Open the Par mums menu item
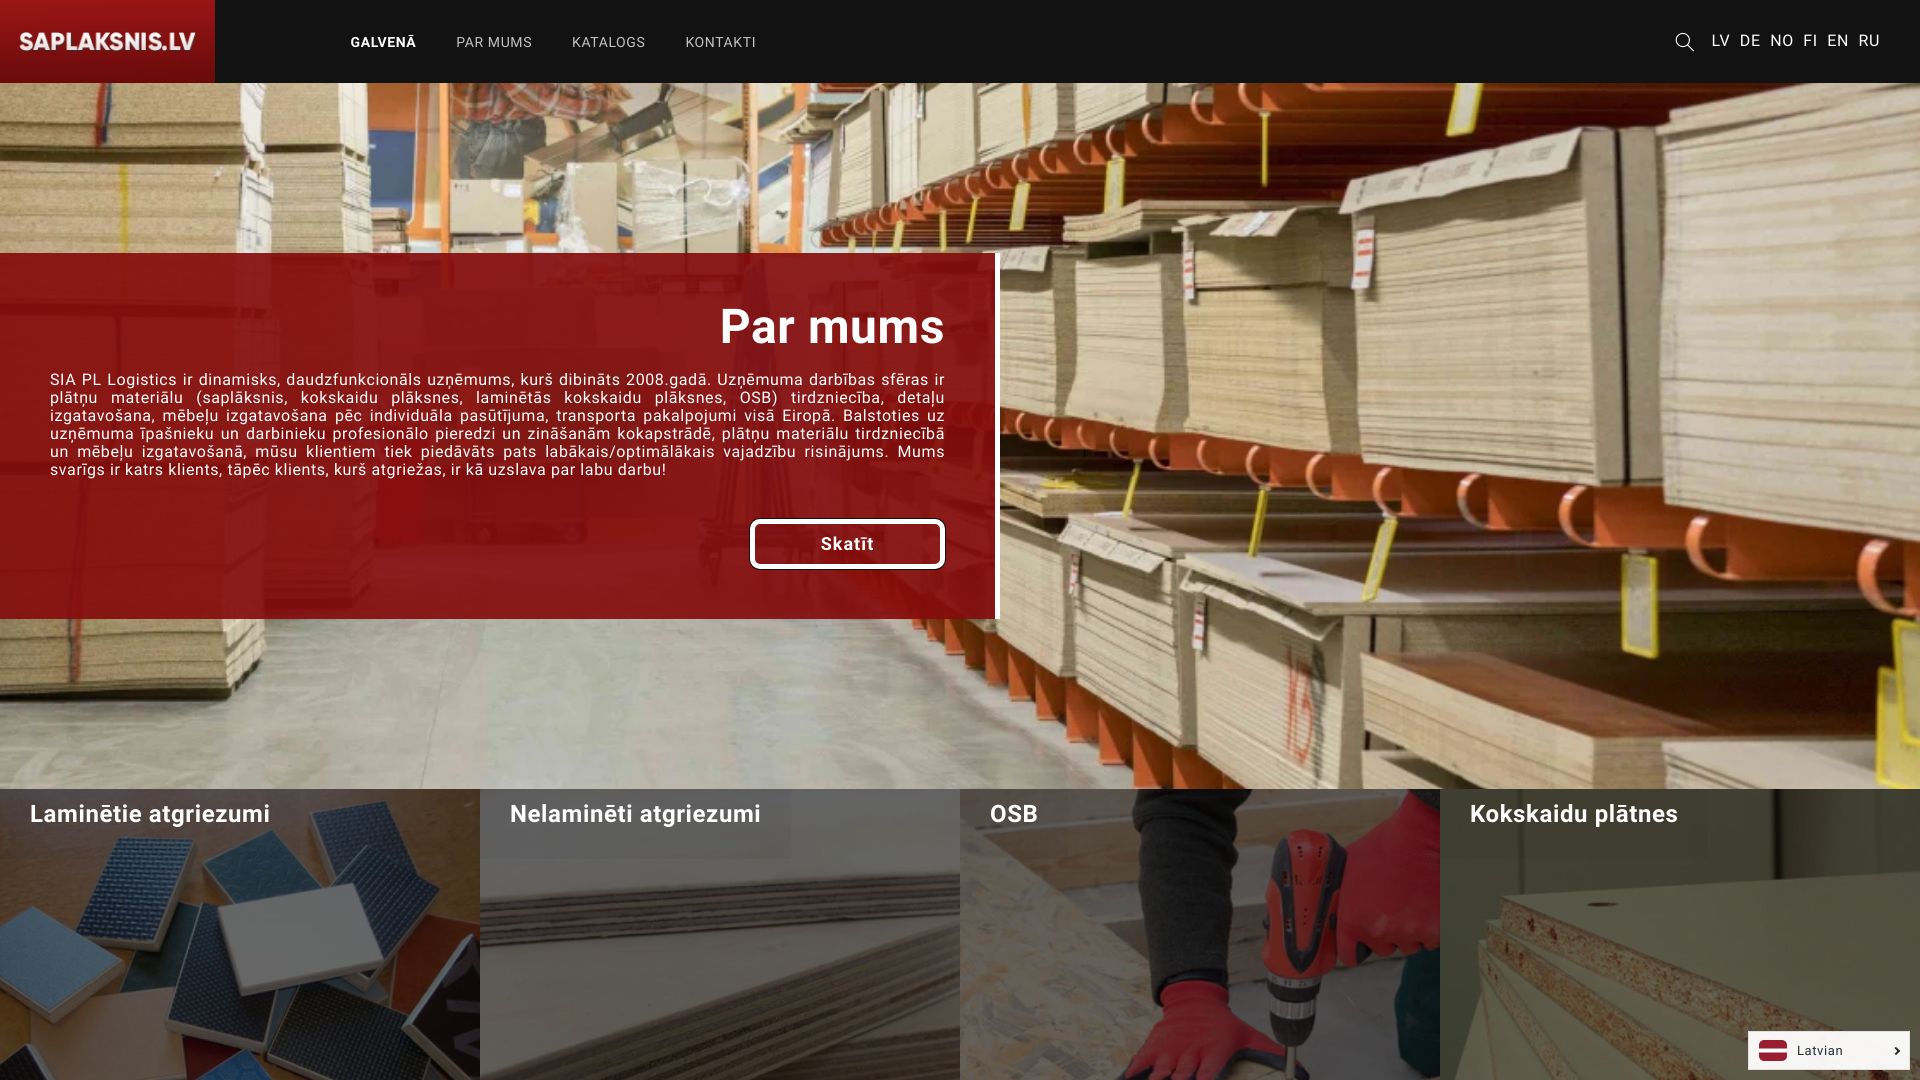1920x1080 pixels. (x=494, y=42)
